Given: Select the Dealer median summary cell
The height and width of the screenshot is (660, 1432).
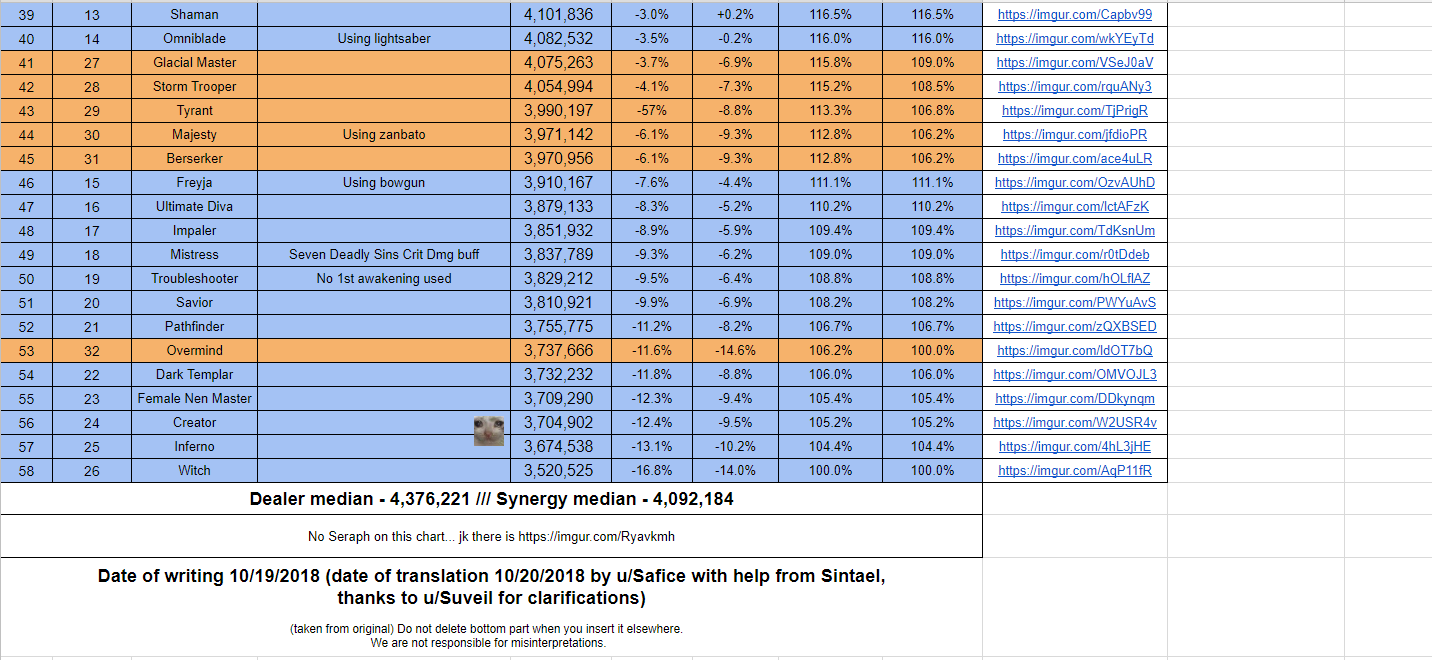Looking at the screenshot, I should pyautogui.click(x=491, y=499).
